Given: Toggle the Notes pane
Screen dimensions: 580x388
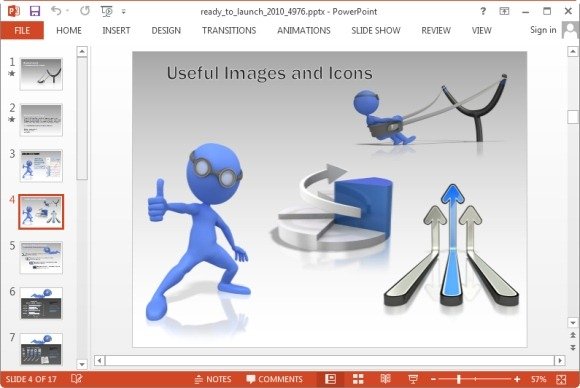Looking at the screenshot, I should (x=213, y=379).
